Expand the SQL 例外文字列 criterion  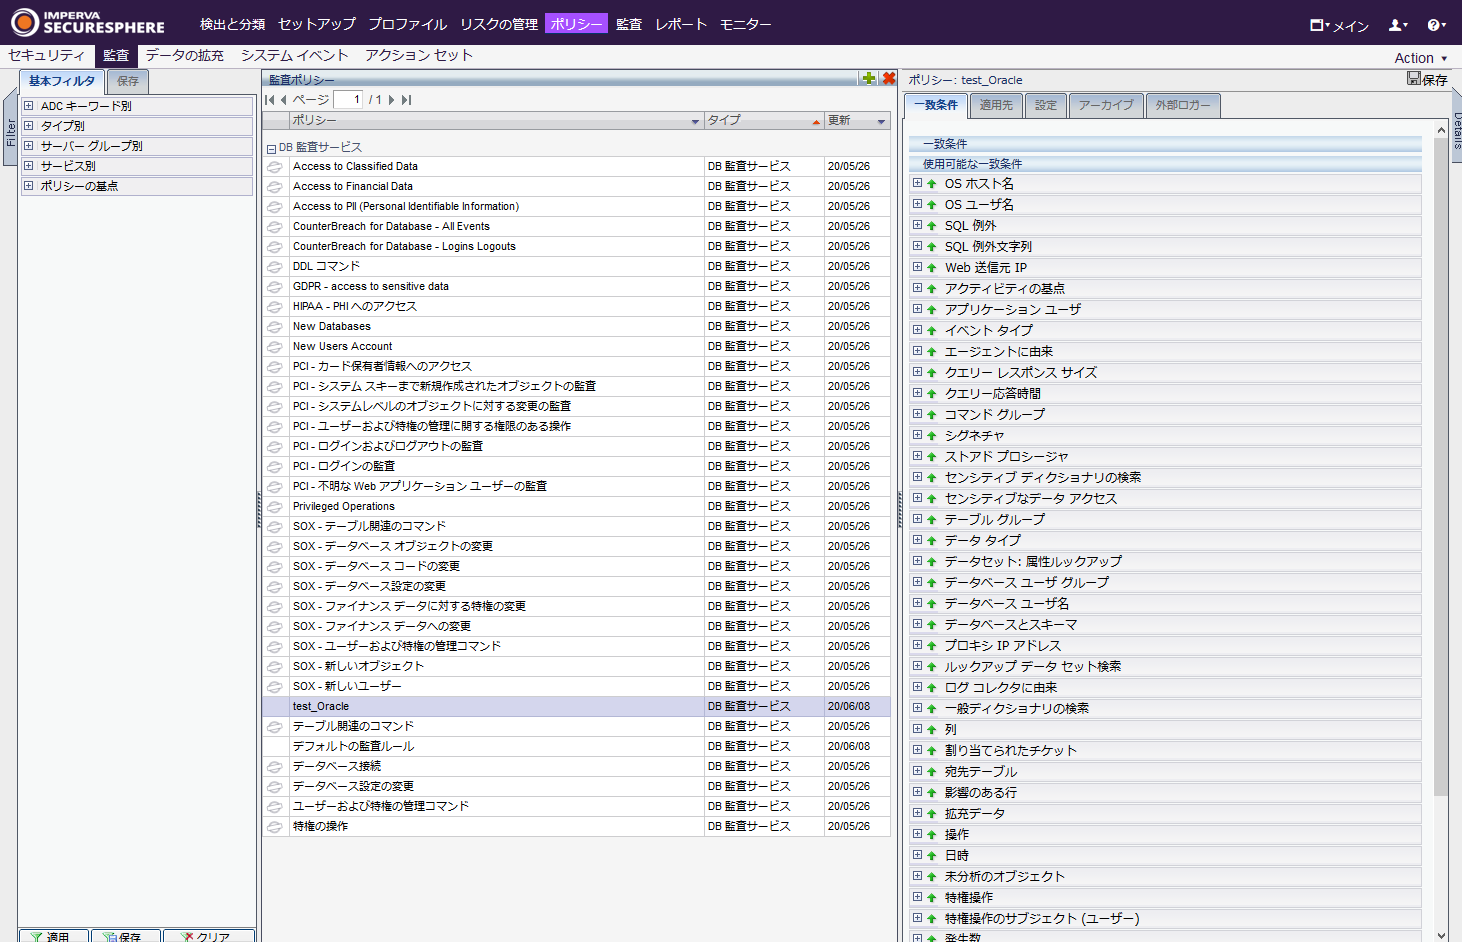pos(917,246)
